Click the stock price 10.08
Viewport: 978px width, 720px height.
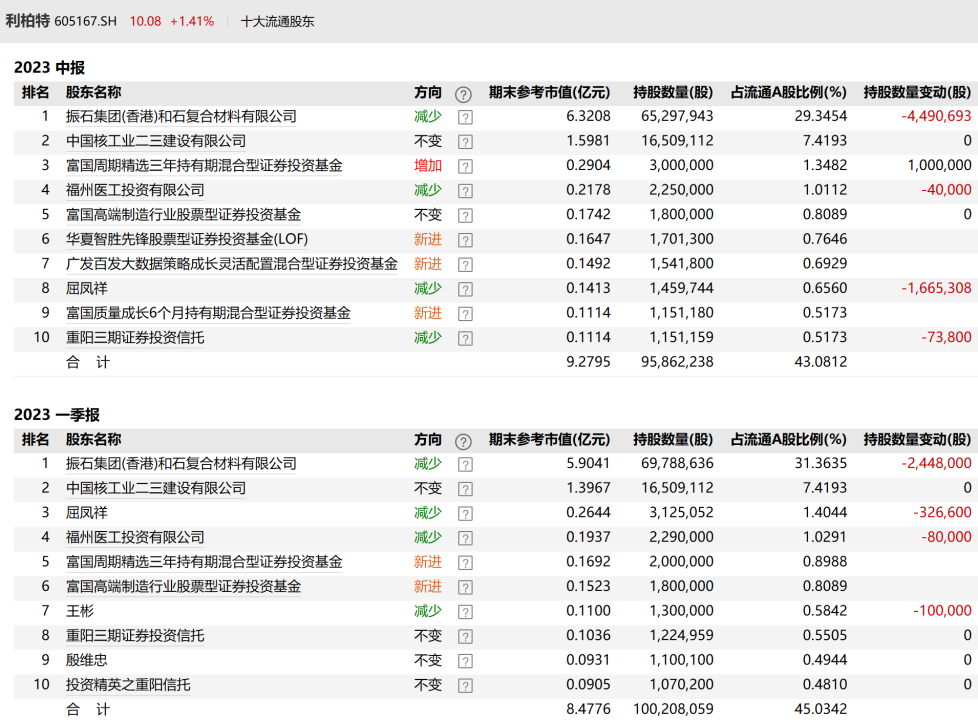(x=145, y=21)
